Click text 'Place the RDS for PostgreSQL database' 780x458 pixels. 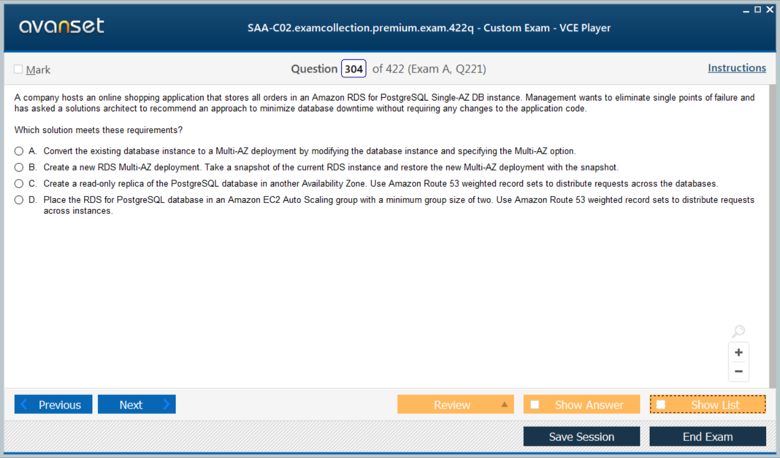[x=121, y=200]
